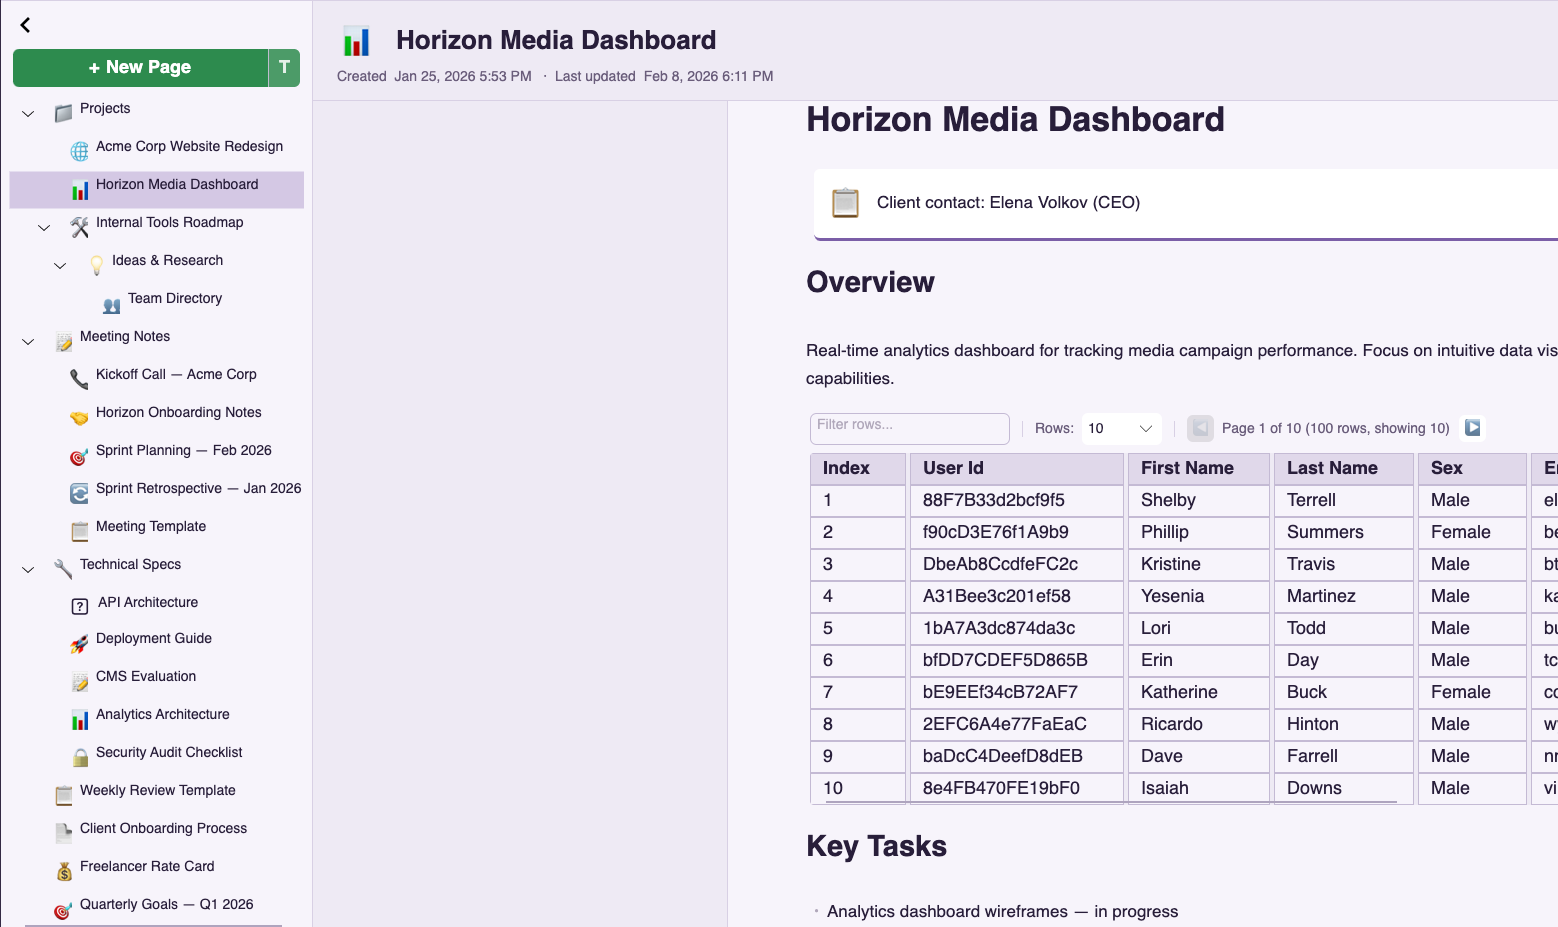
Task: Click the next page arrow on the table
Action: point(1472,427)
